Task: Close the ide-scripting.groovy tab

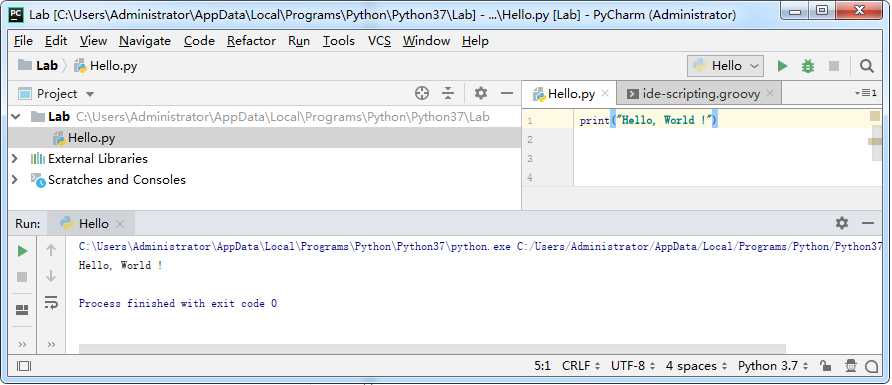Action: click(770, 93)
